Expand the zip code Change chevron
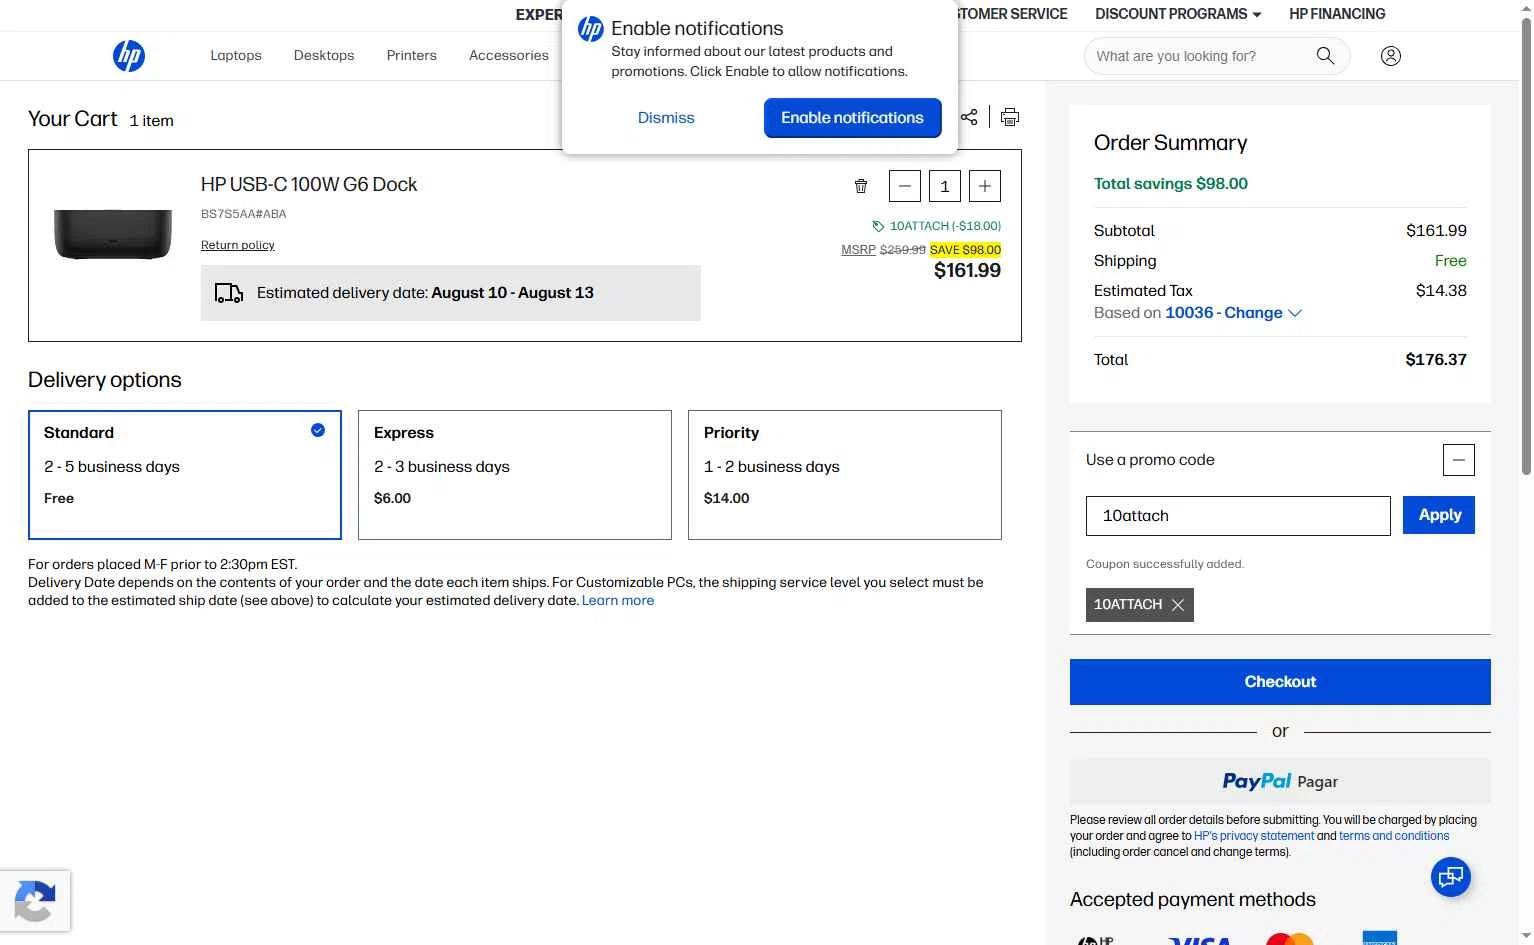 coord(1295,313)
